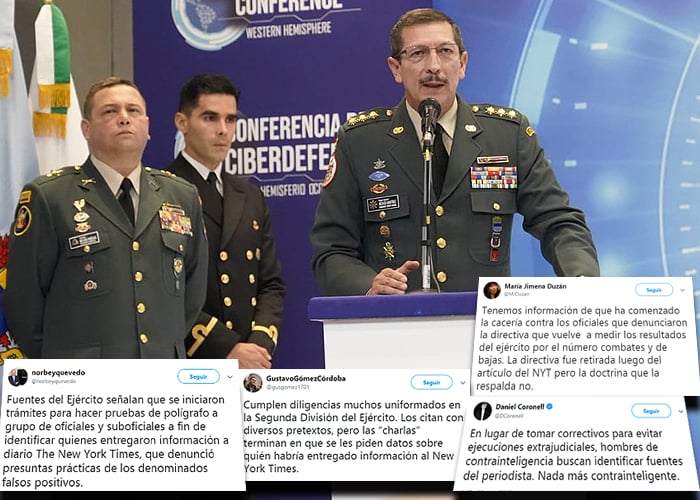Click the @norbeyquevedo handle
Image resolution: width=700 pixels, height=500 pixels.
pyautogui.click(x=54, y=381)
